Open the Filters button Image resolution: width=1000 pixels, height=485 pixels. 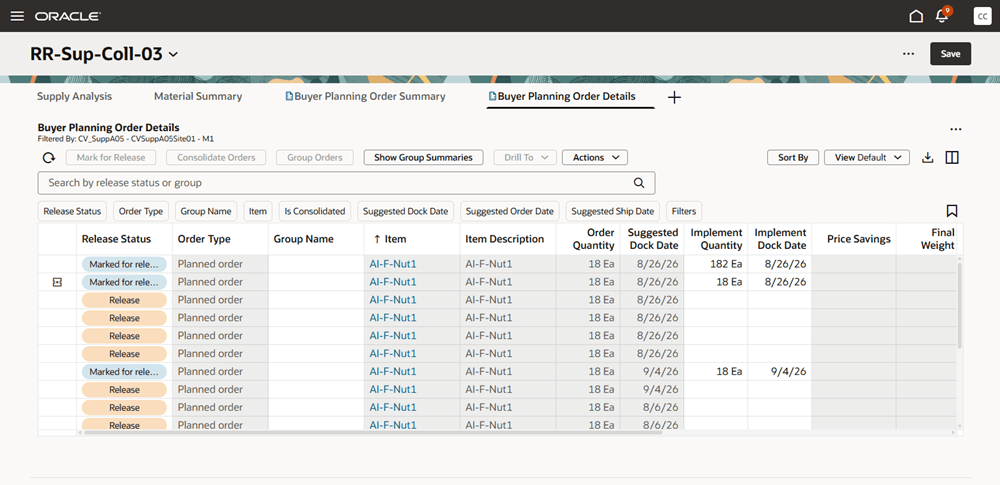click(684, 211)
